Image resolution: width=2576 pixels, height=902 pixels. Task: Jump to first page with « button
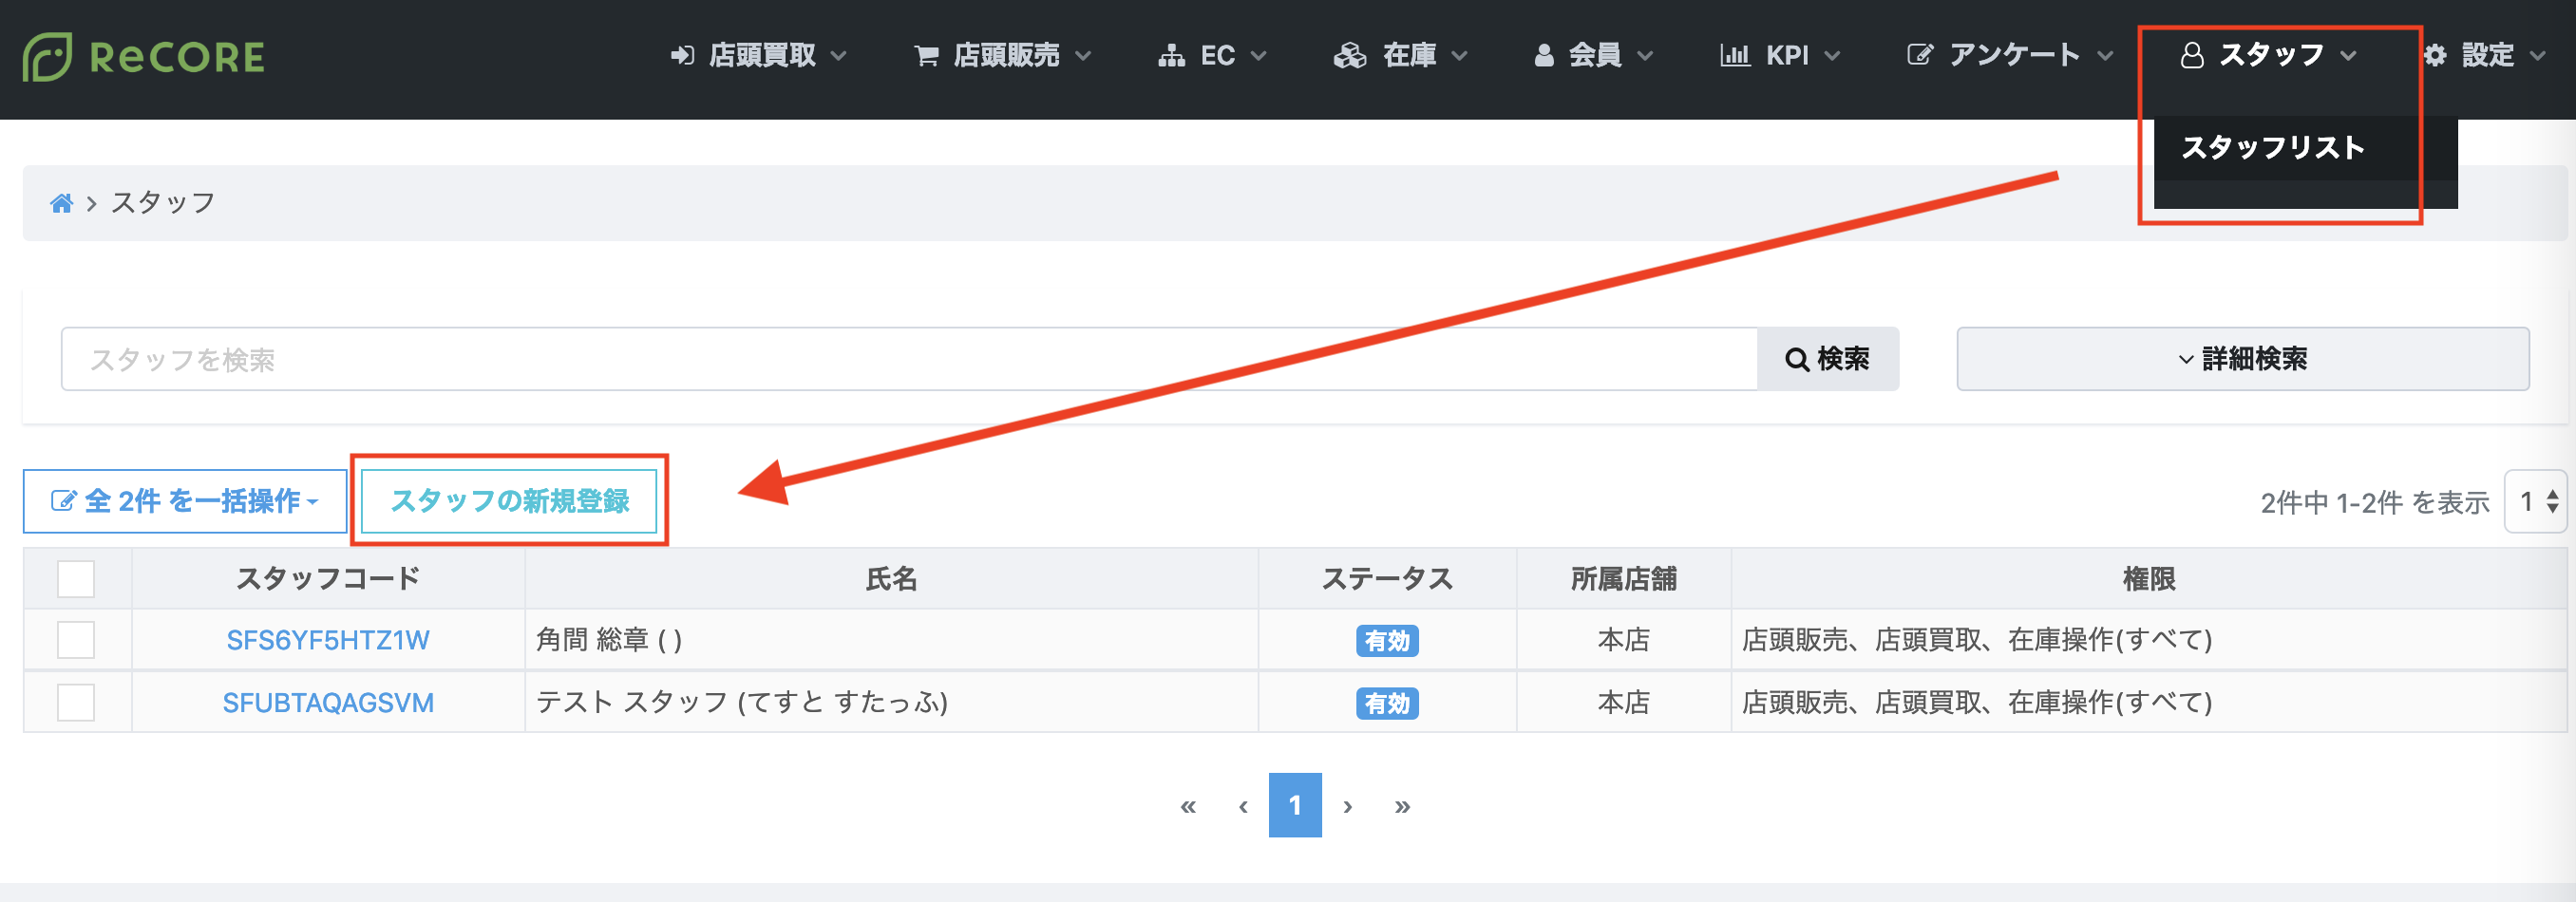point(1188,806)
